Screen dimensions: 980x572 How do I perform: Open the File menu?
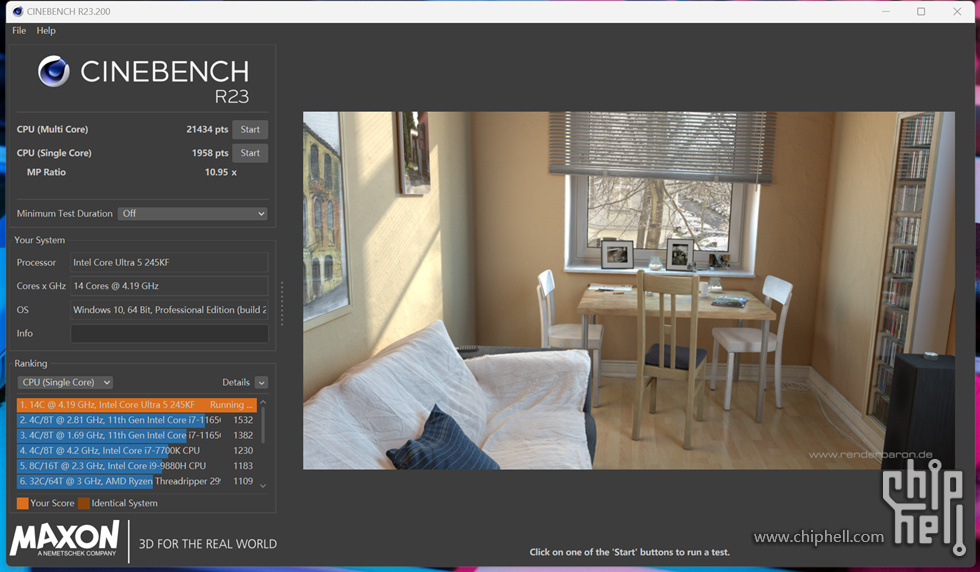(19, 30)
